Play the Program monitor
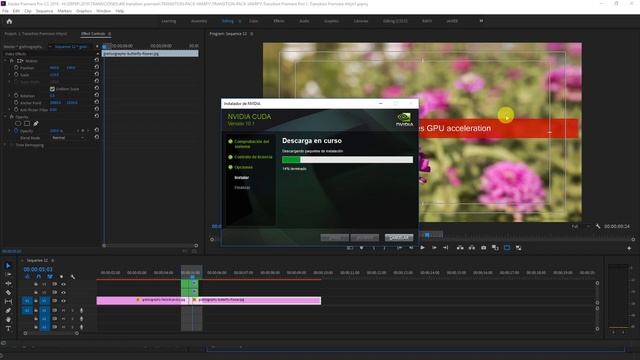 422,248
